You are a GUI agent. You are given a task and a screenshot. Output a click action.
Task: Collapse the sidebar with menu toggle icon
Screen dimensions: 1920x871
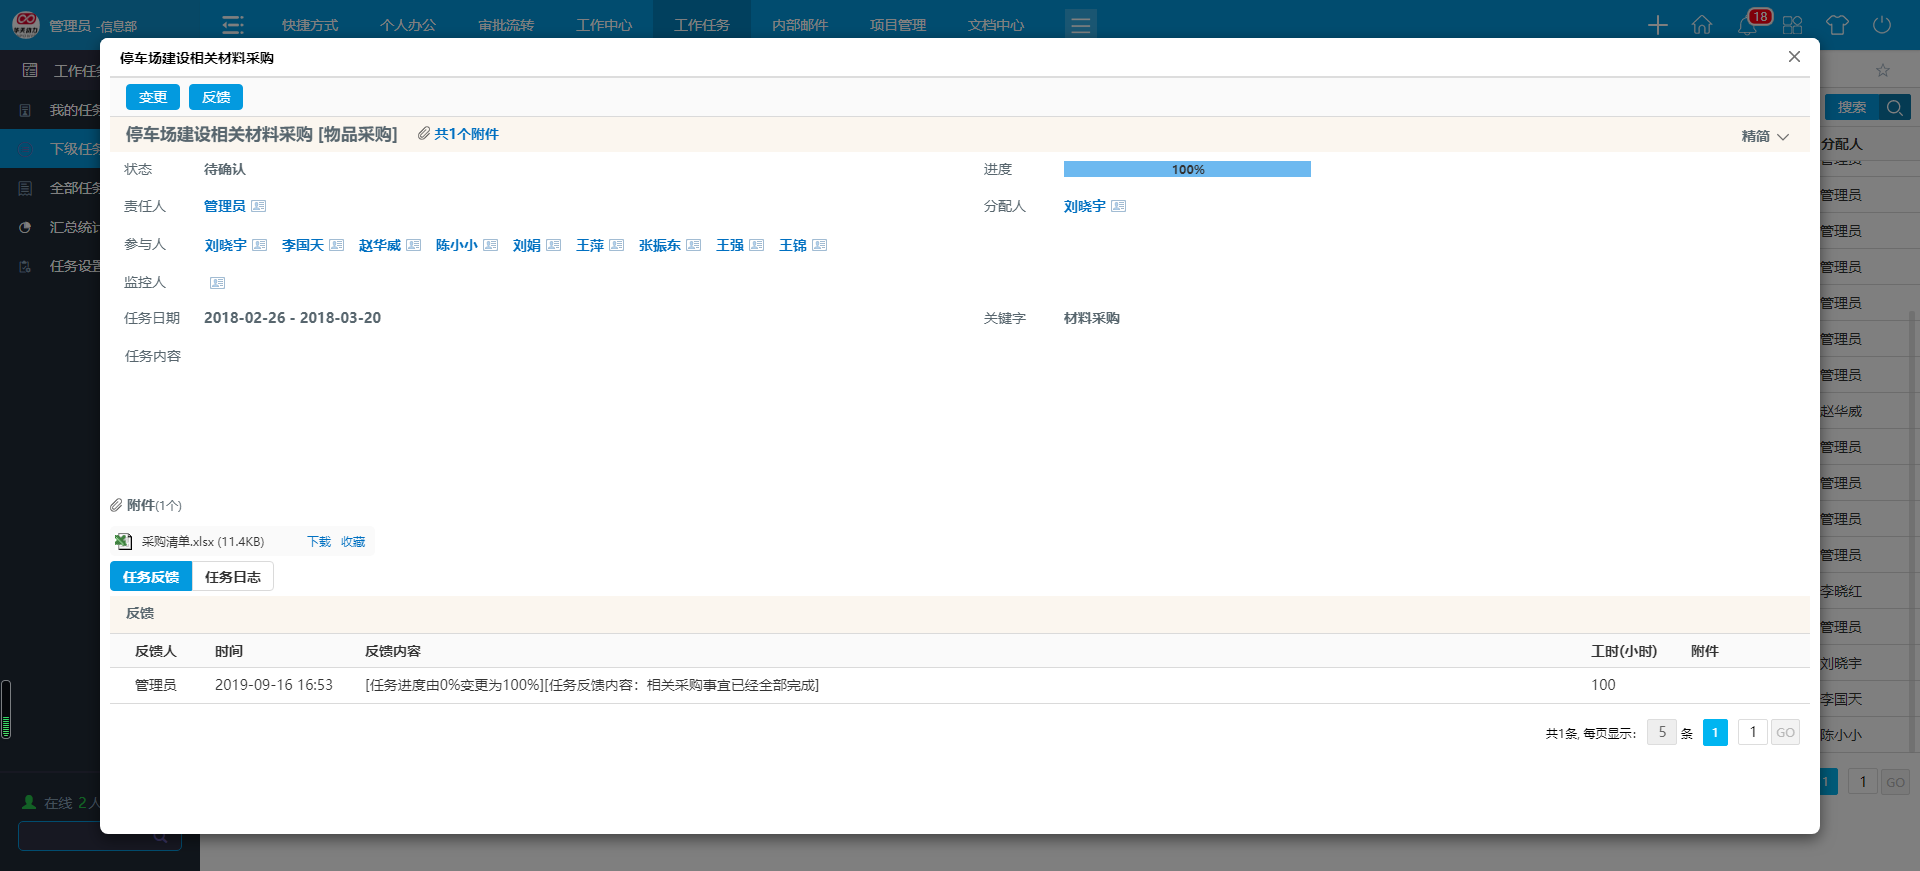tap(233, 25)
